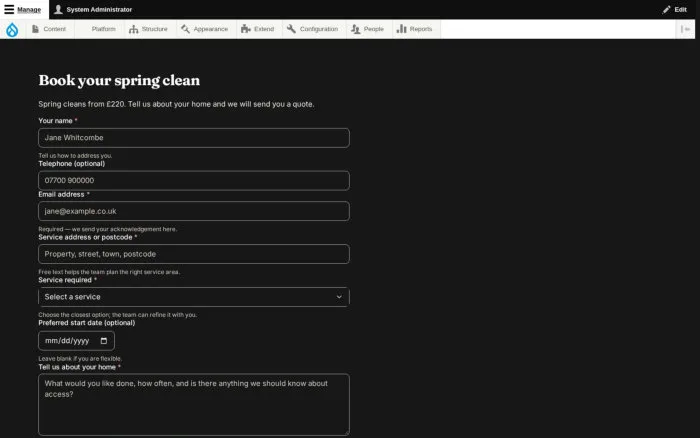Select the Service address or postcode field
Screen dimensions: 700x438
coord(194,254)
